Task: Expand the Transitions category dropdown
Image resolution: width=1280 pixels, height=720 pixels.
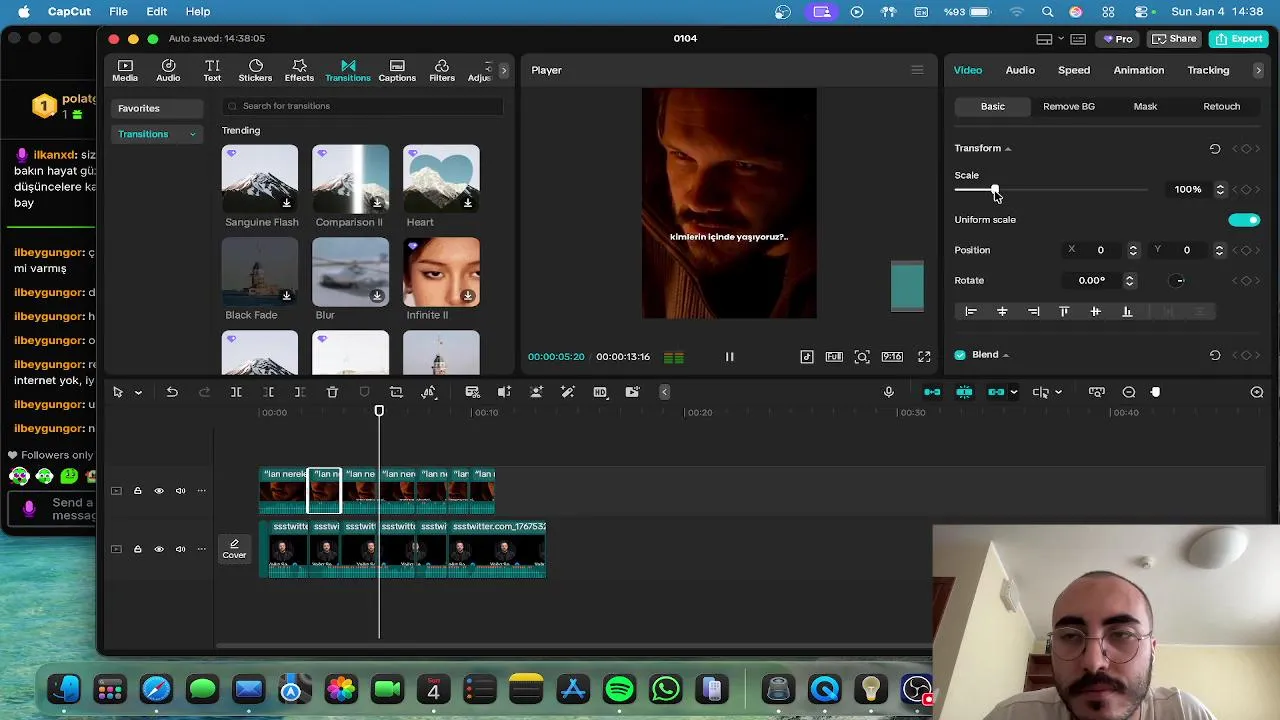Action: 192,134
